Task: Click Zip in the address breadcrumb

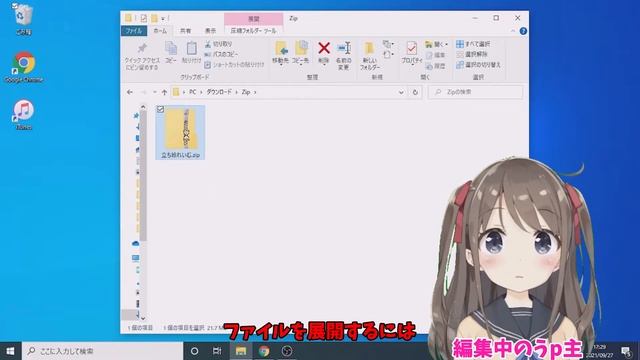Action: [246, 92]
